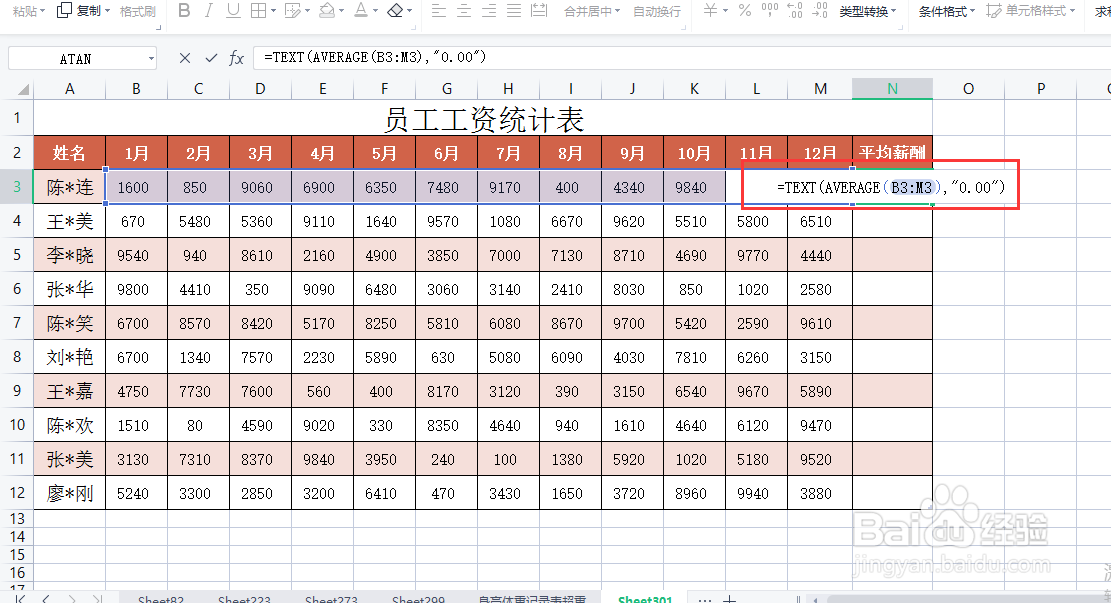Toggle underline formatting in the toolbar
Viewport: 1111px width, 603px height.
[x=233, y=11]
